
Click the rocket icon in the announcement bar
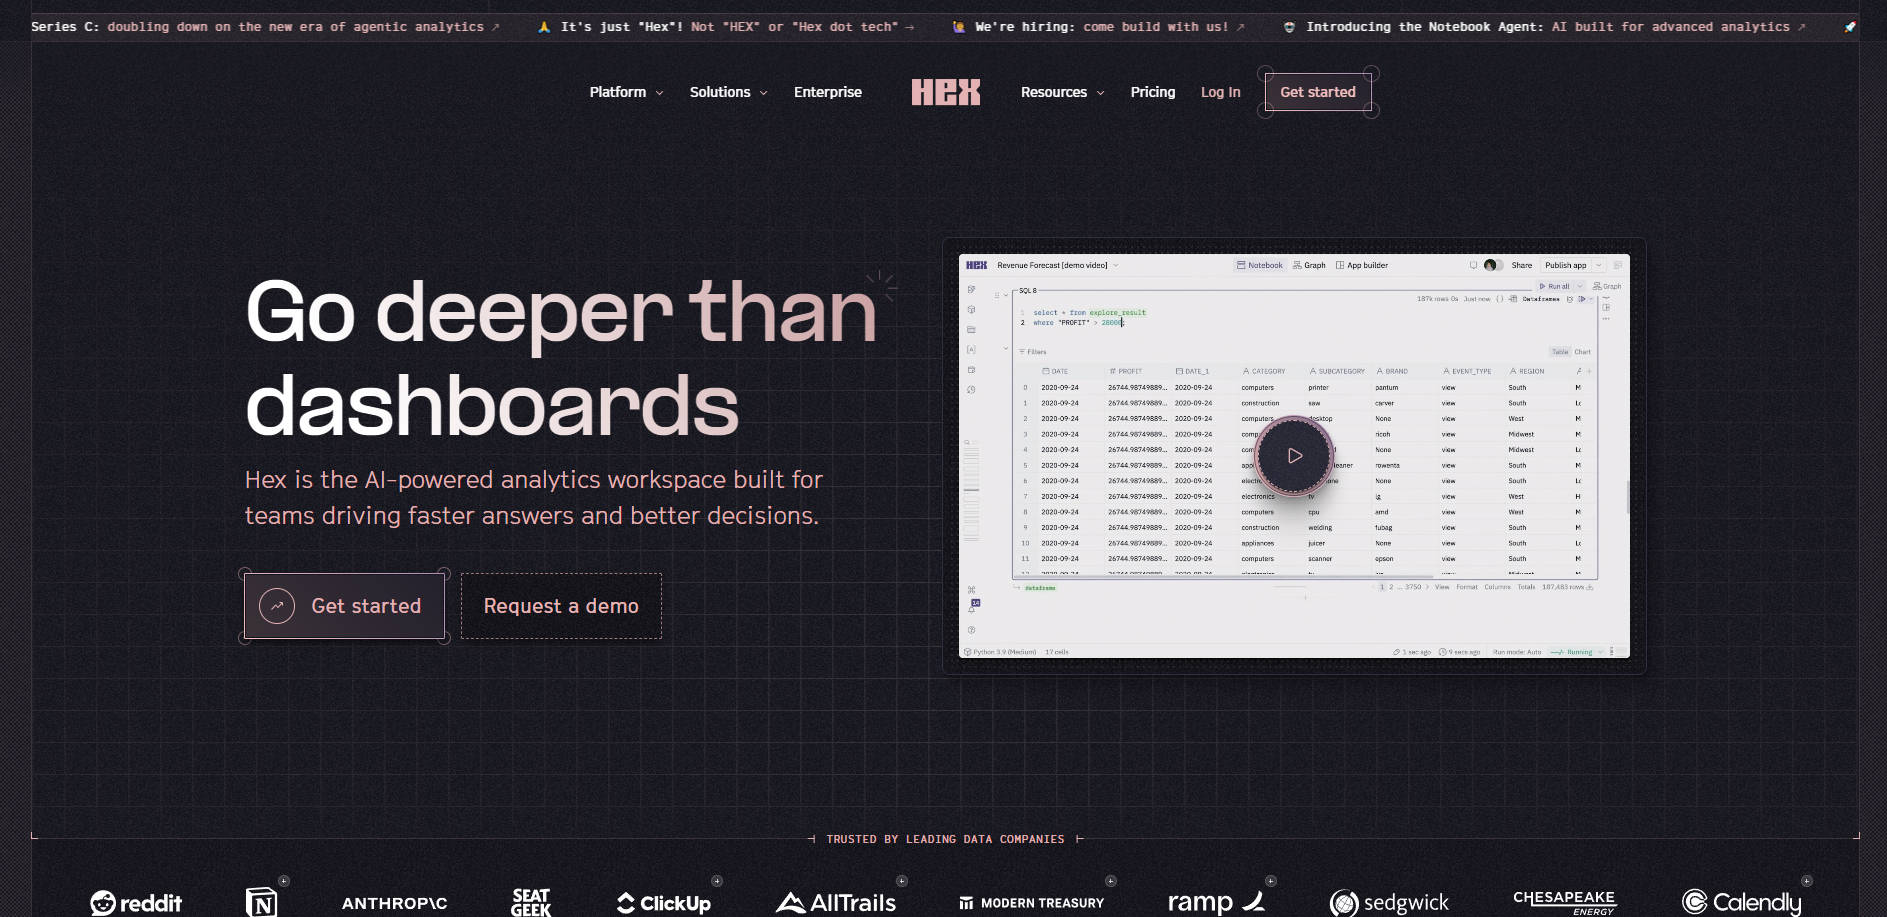pyautogui.click(x=1850, y=27)
